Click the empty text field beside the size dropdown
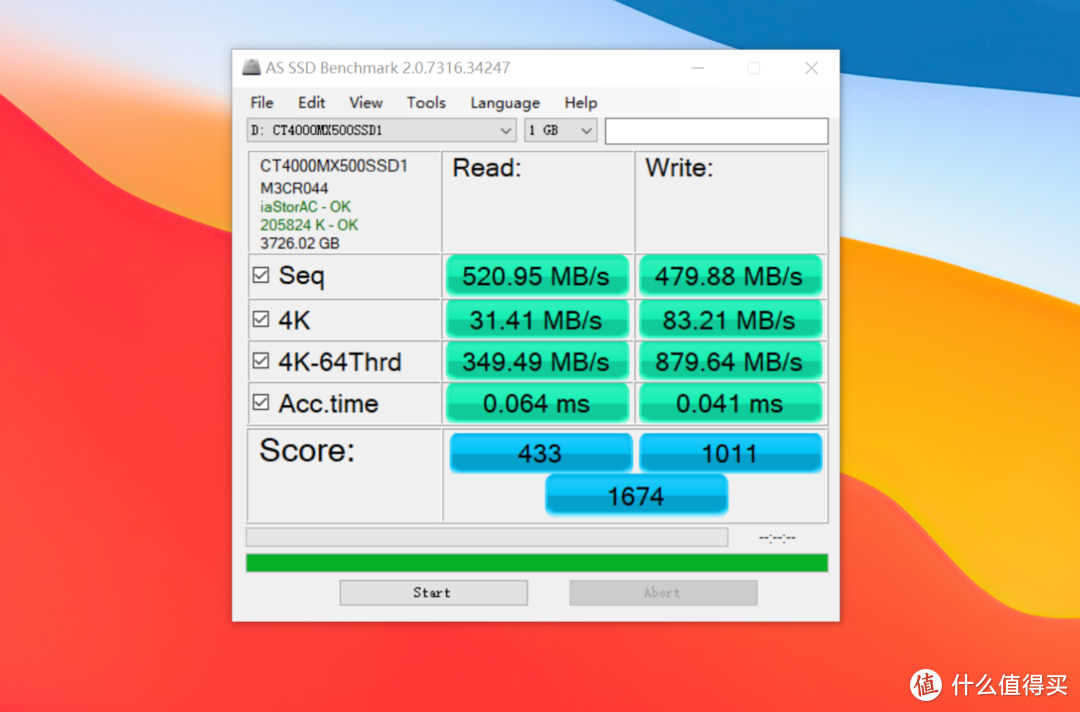 716,130
